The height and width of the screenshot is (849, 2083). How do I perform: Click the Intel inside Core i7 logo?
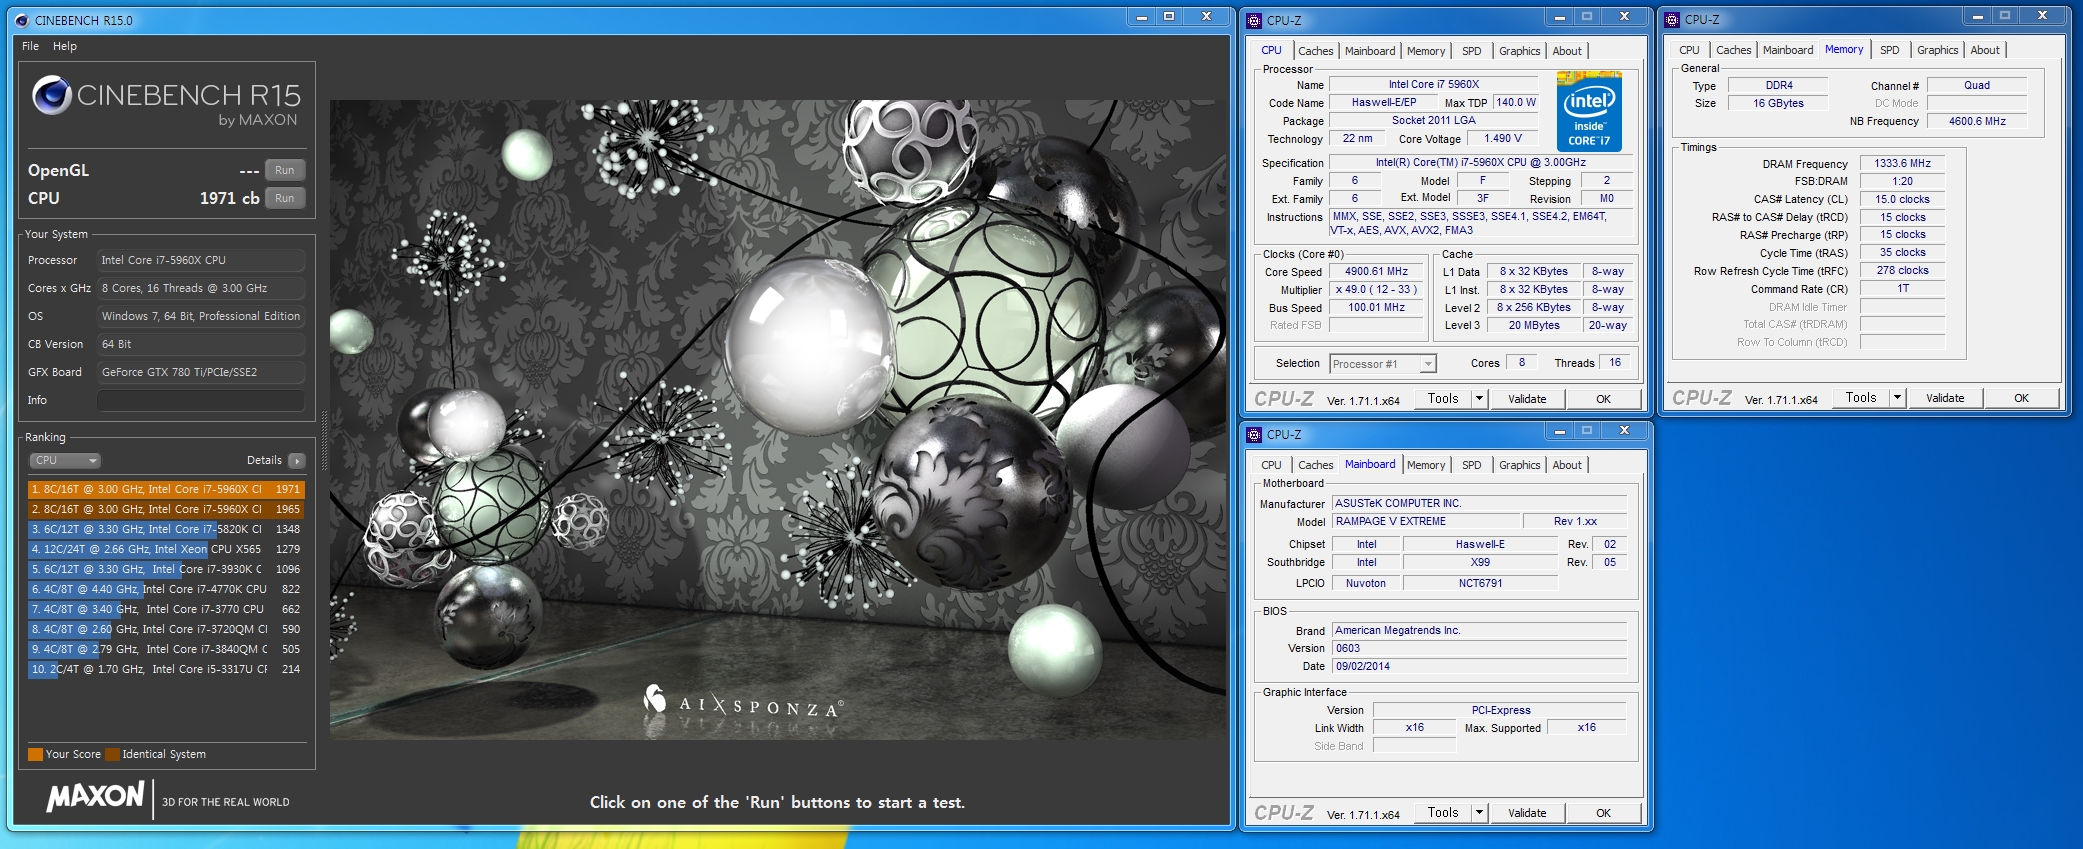(x=1589, y=111)
